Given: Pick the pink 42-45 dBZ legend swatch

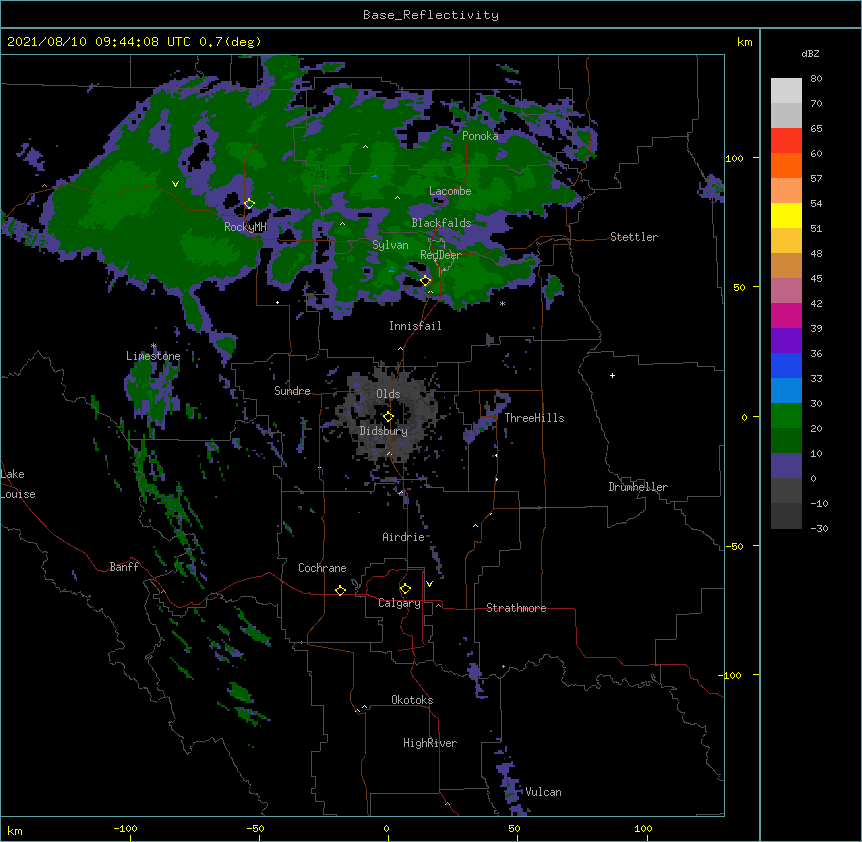Looking at the screenshot, I should (x=786, y=291).
